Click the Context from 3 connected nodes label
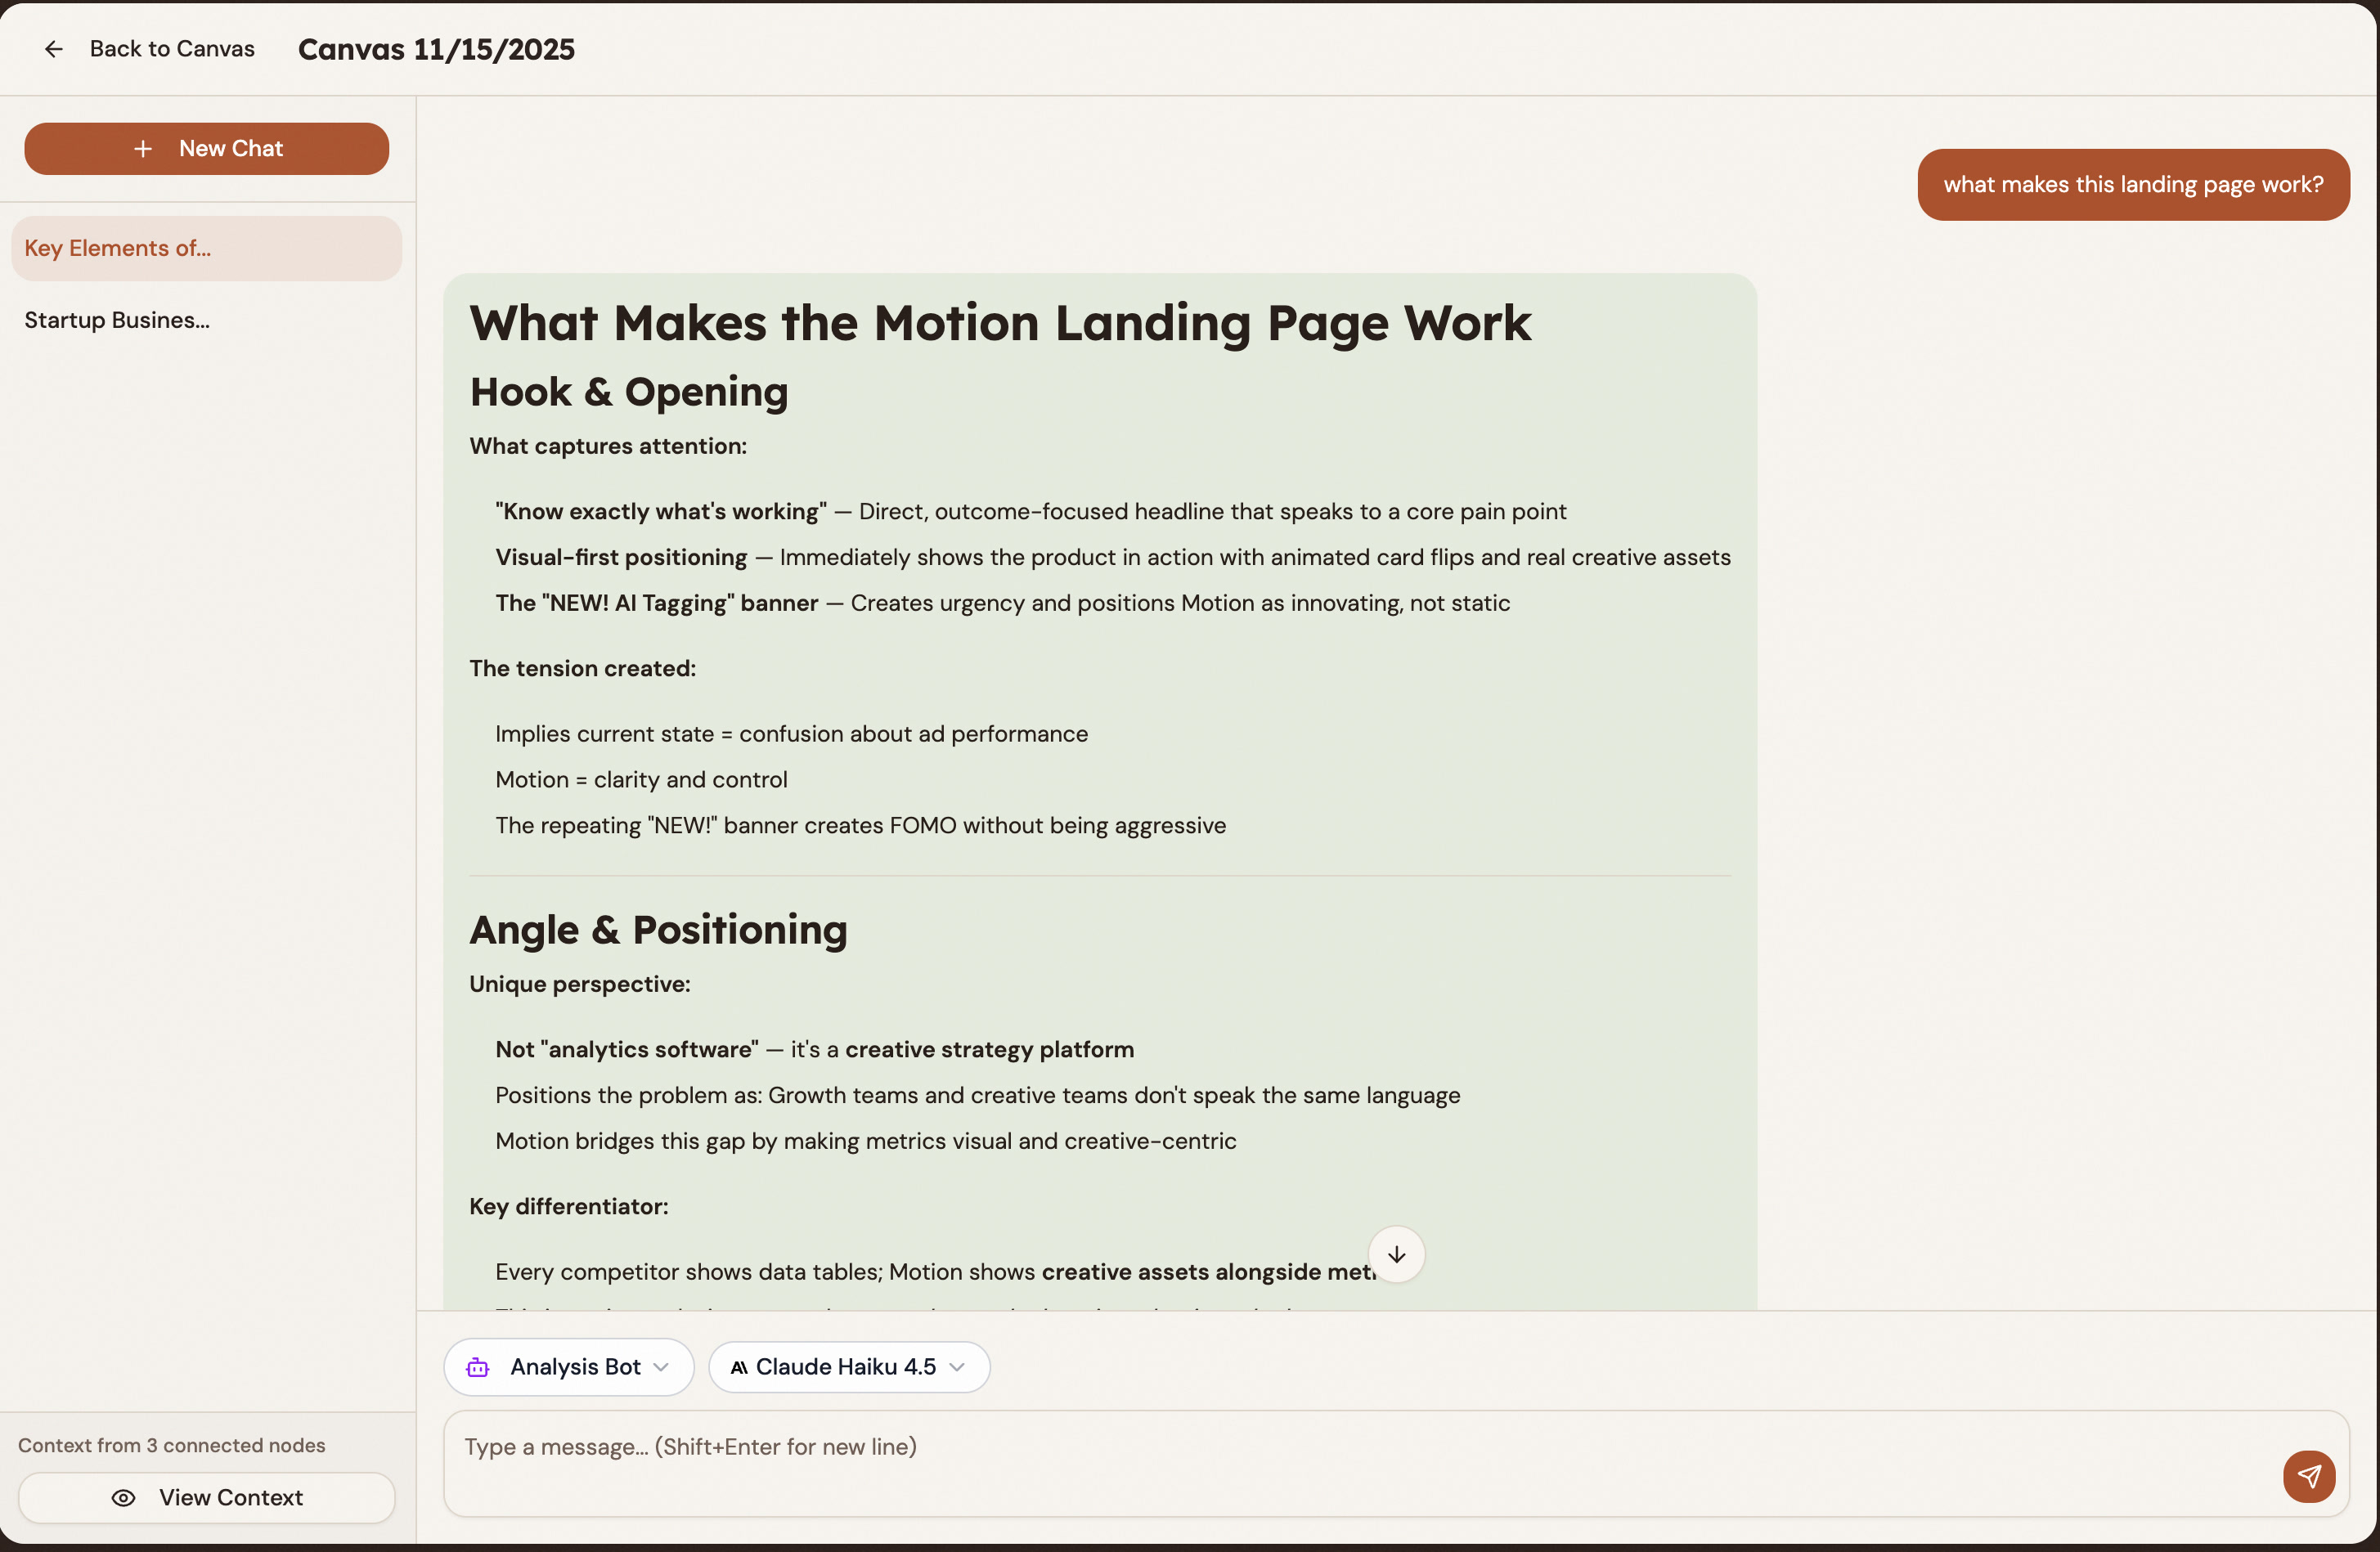The height and width of the screenshot is (1552, 2380). 172,1444
